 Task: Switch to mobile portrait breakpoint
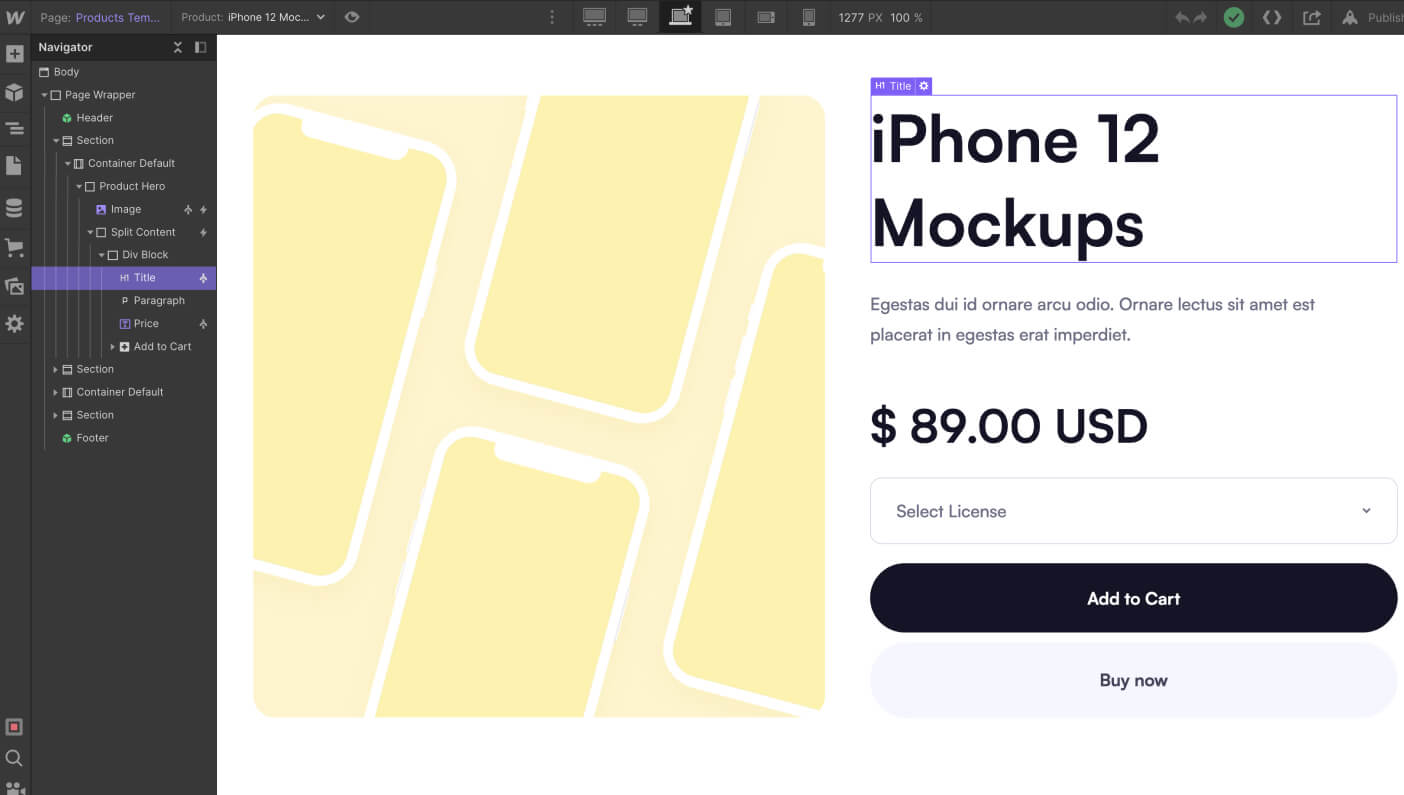point(806,17)
